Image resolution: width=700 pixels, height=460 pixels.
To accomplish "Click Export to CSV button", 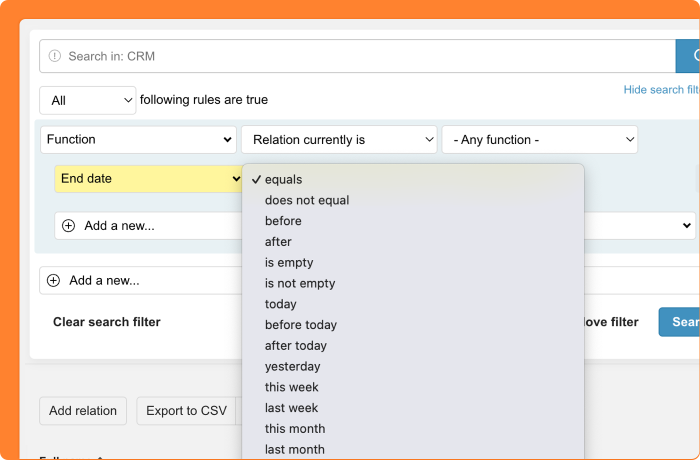I will click(x=186, y=411).
